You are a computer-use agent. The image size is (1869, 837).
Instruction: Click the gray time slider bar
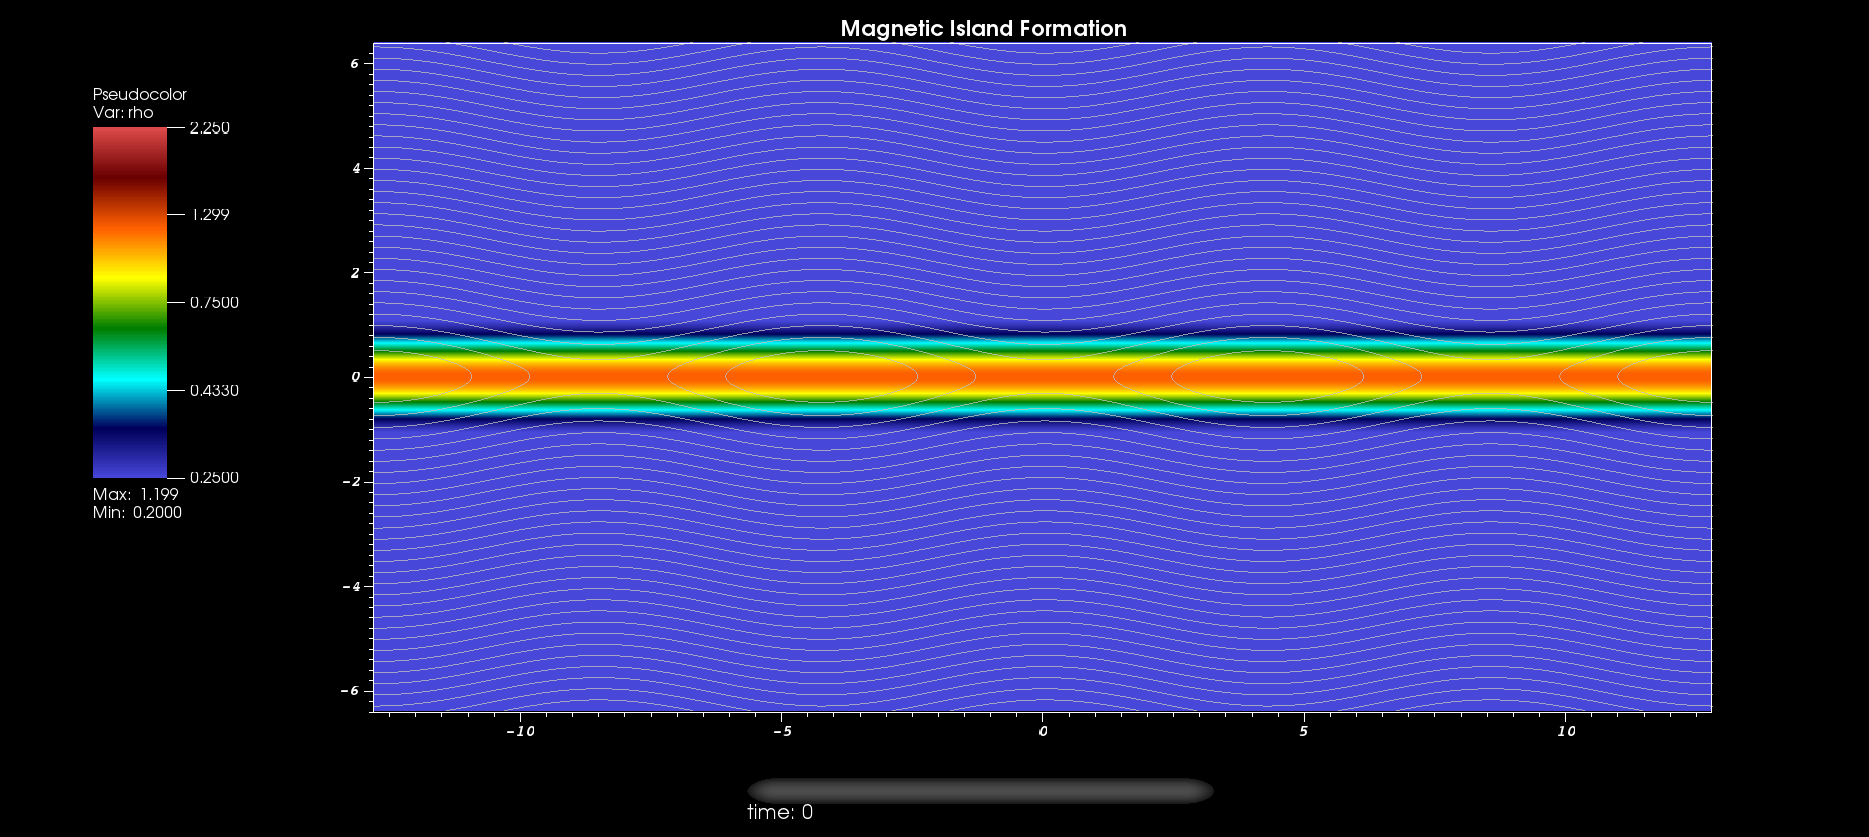pos(980,791)
